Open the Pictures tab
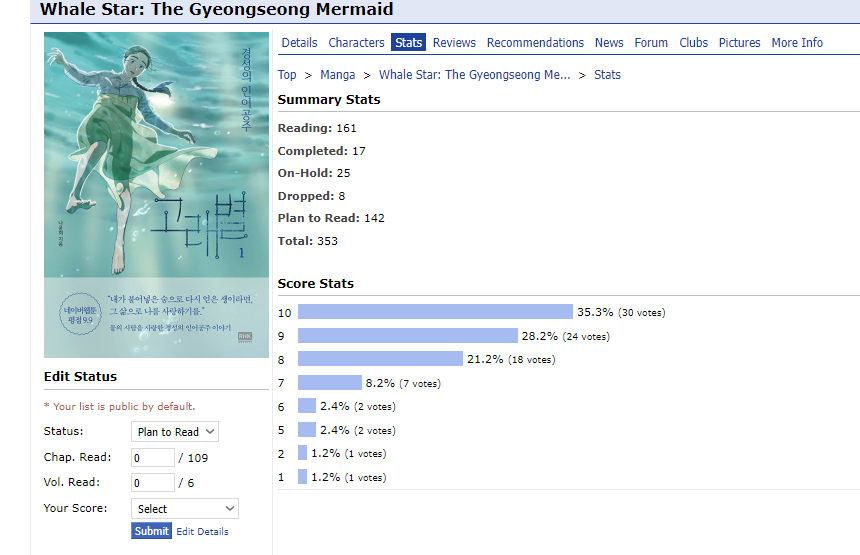Screen dimensions: 860x555 [x=739, y=42]
